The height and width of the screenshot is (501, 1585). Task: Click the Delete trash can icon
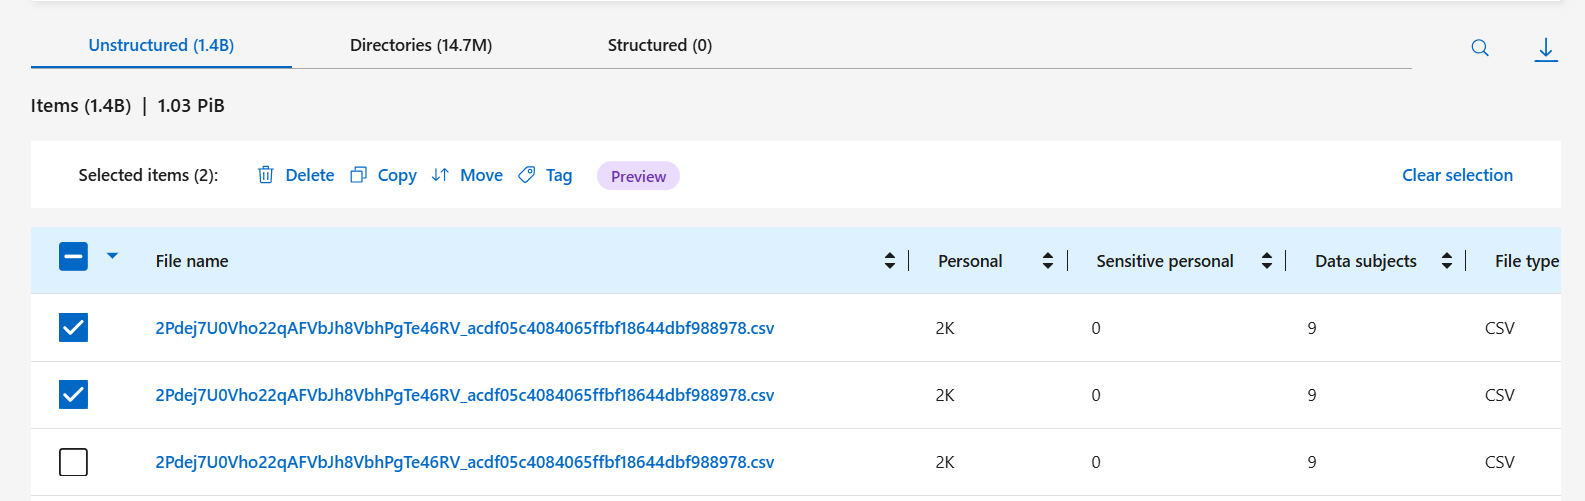coord(266,175)
